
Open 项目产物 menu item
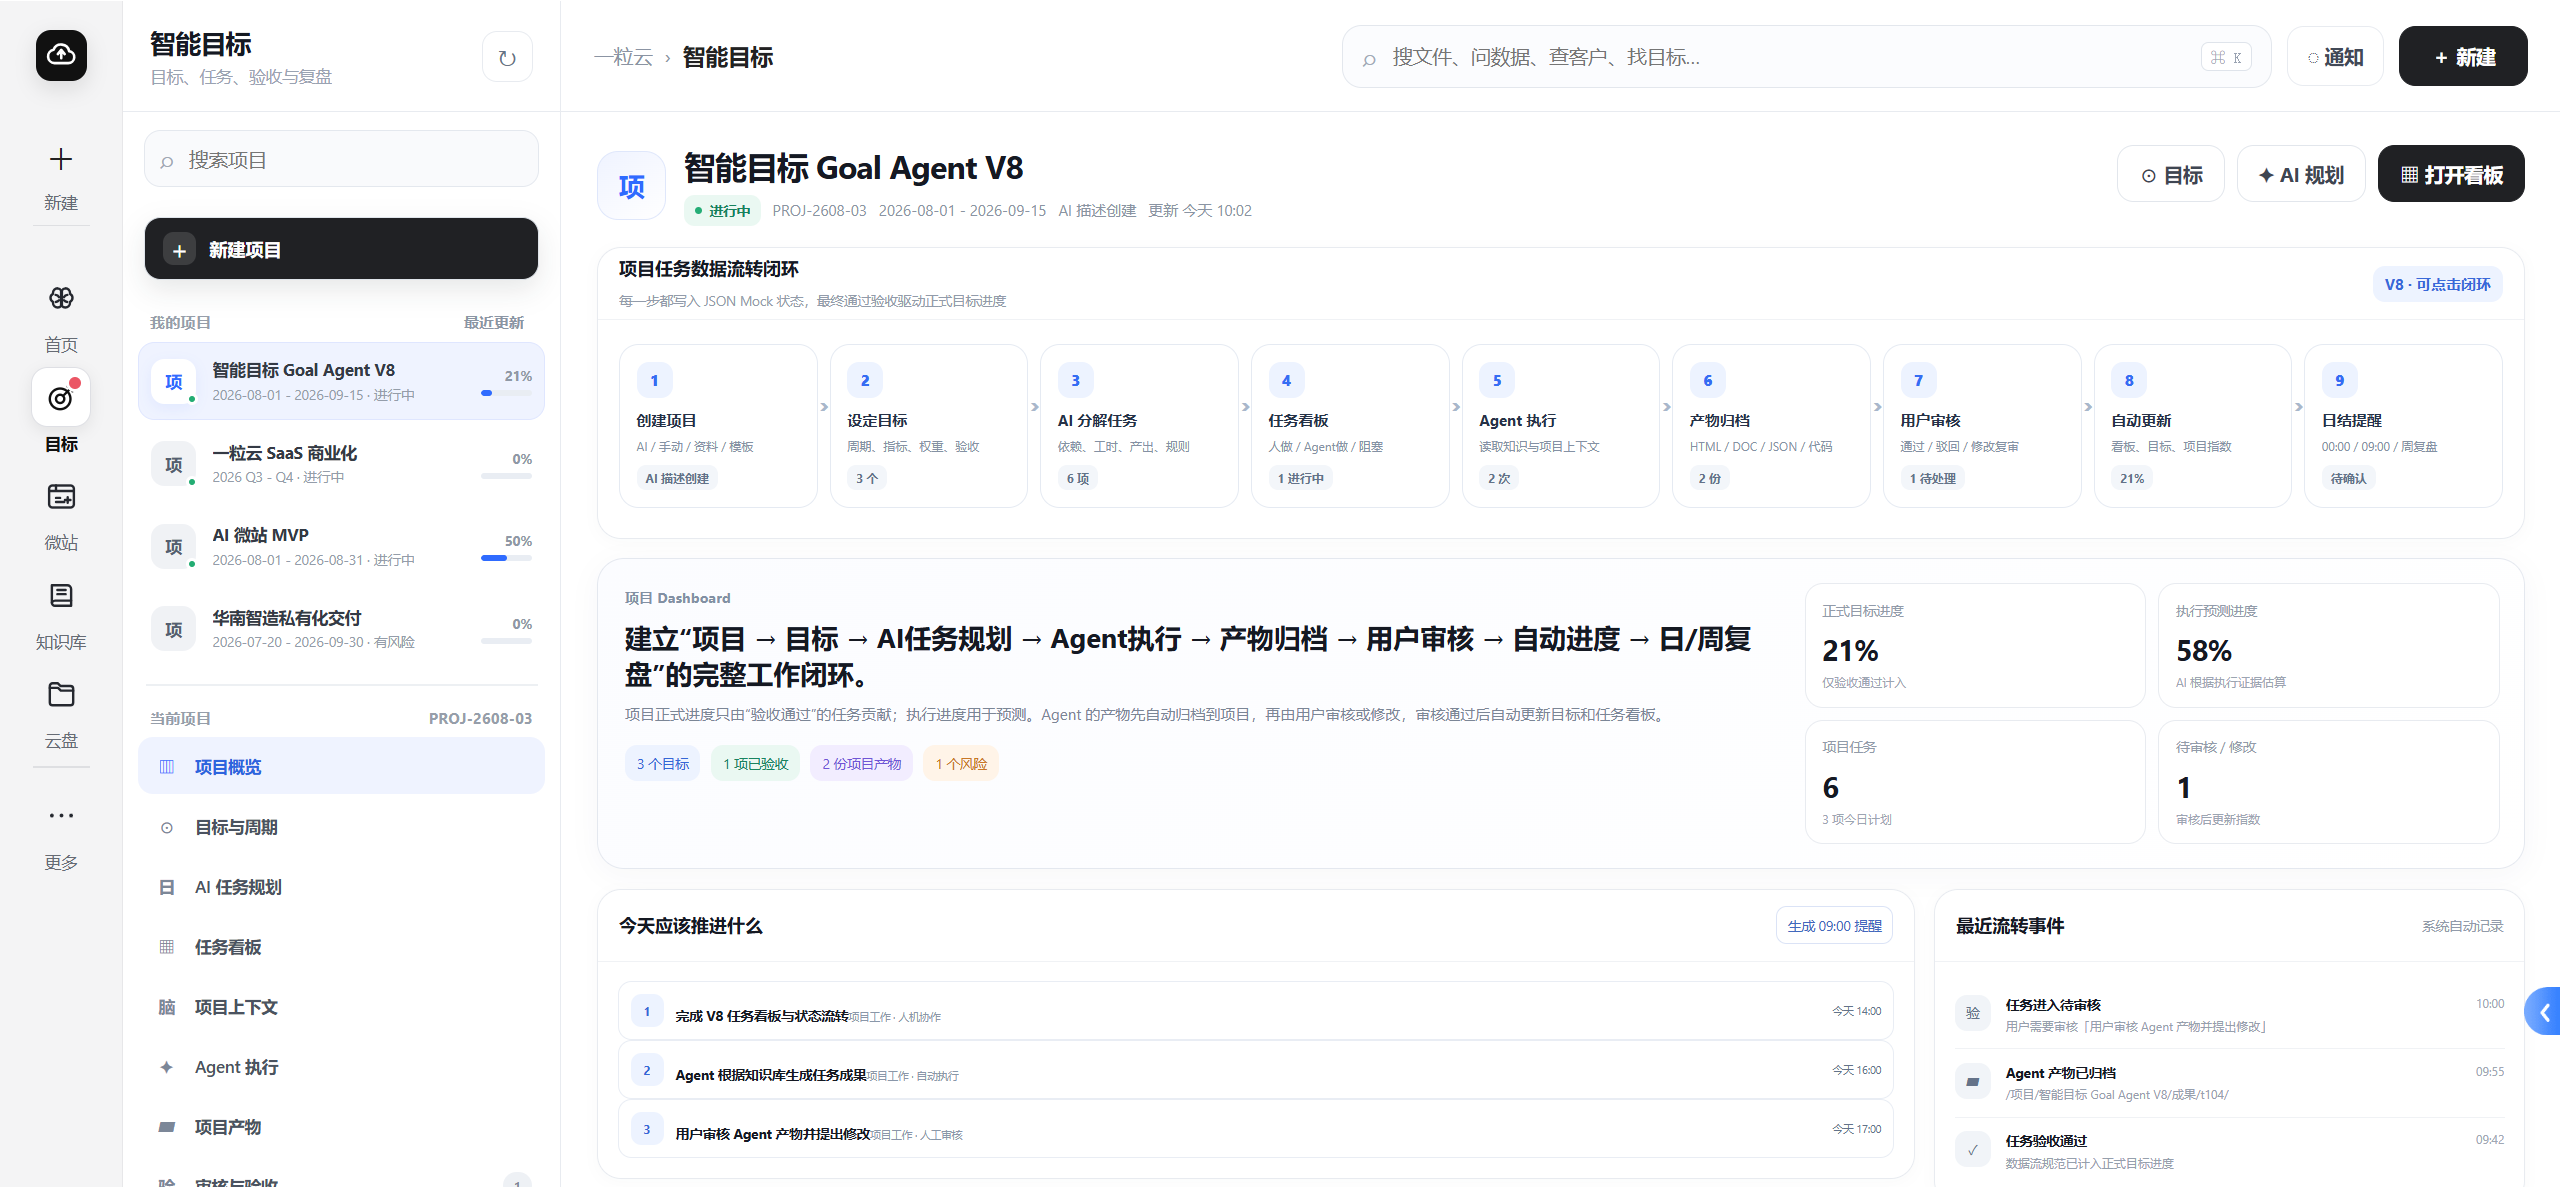(x=341, y=1127)
